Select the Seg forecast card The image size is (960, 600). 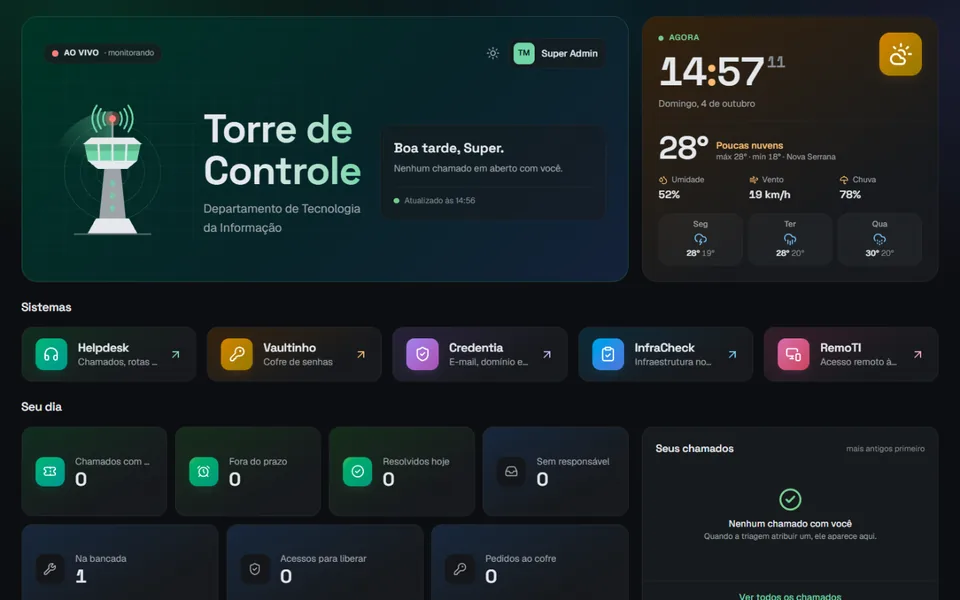(700, 239)
